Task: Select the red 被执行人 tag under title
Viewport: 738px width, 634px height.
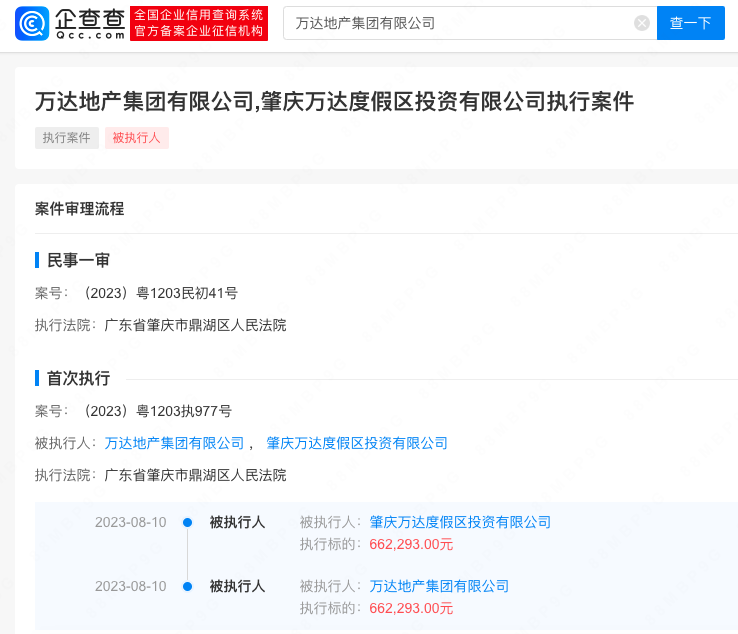Action: [x=137, y=138]
